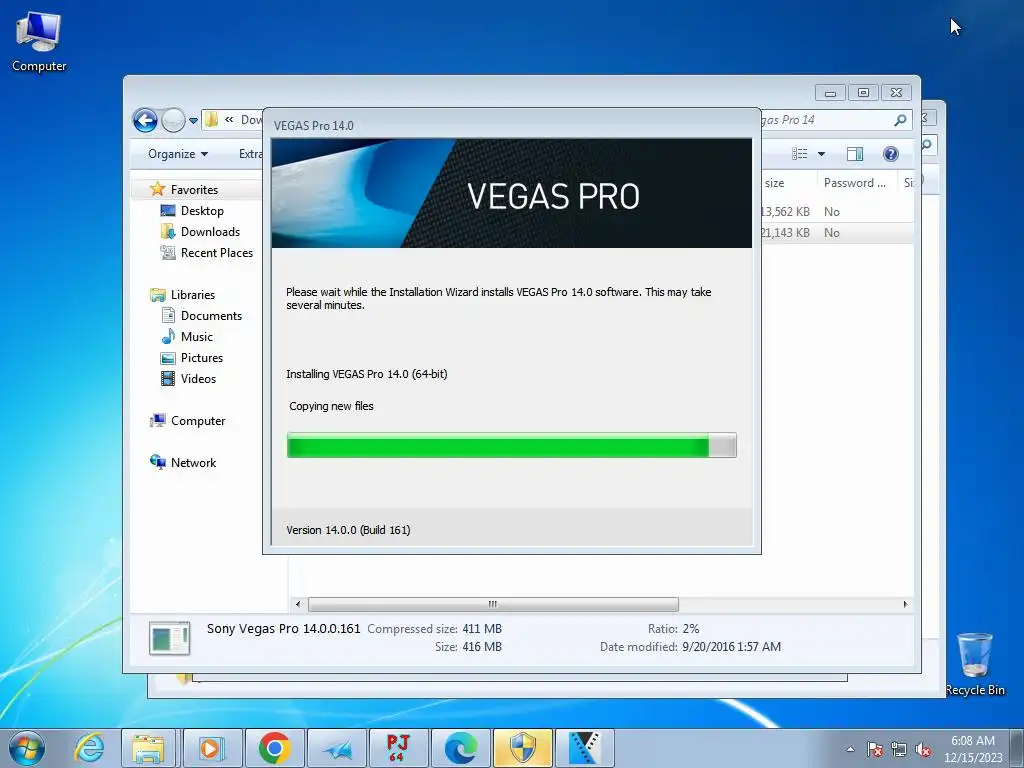Viewport: 1024px width, 768px height.
Task: Close the front Explorer window
Action: click(896, 93)
